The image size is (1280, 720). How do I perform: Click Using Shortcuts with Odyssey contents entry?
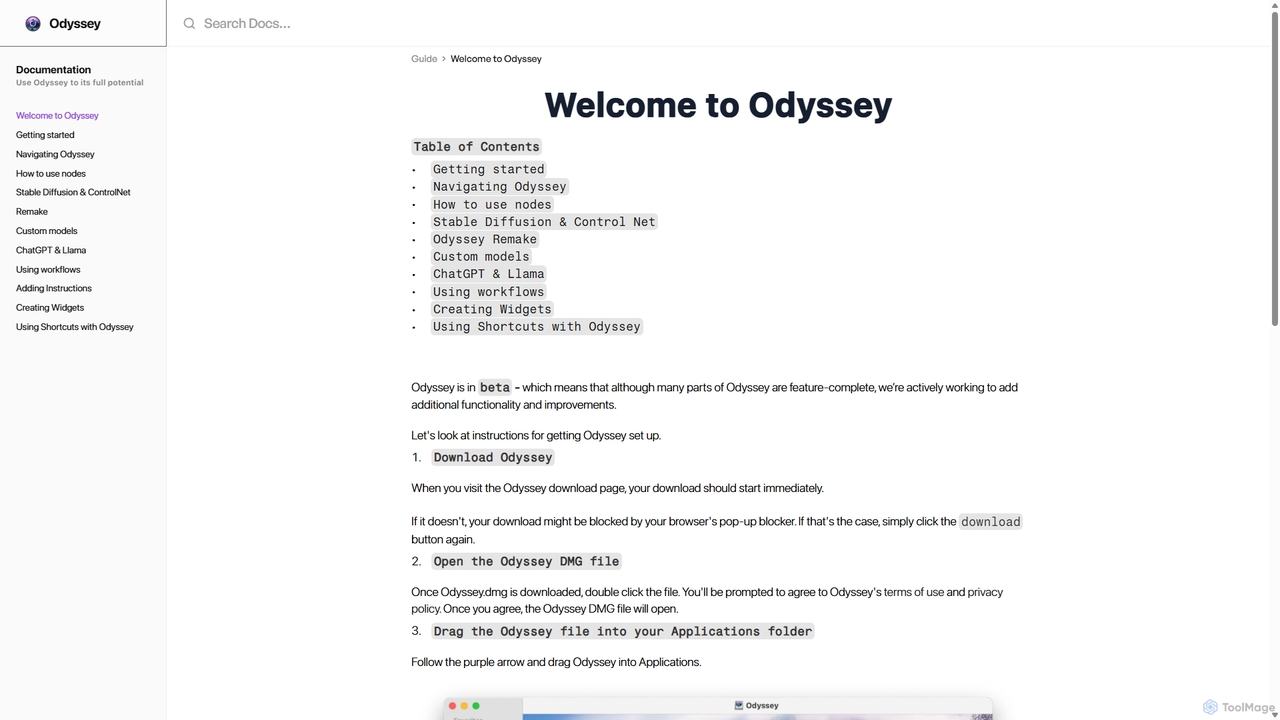537,327
